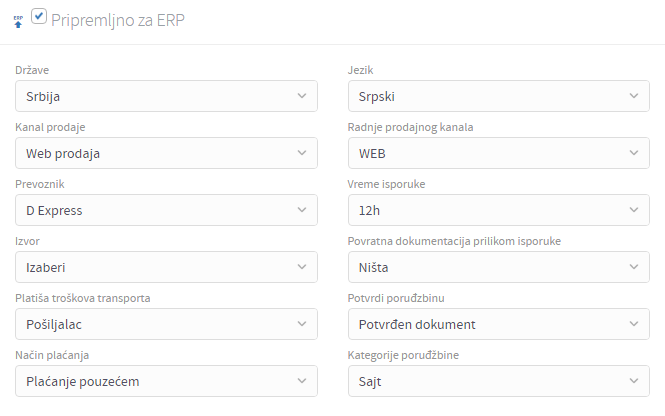Click the chevron arrow in Srbija field
This screenshot has height=416, width=665.
[302, 96]
